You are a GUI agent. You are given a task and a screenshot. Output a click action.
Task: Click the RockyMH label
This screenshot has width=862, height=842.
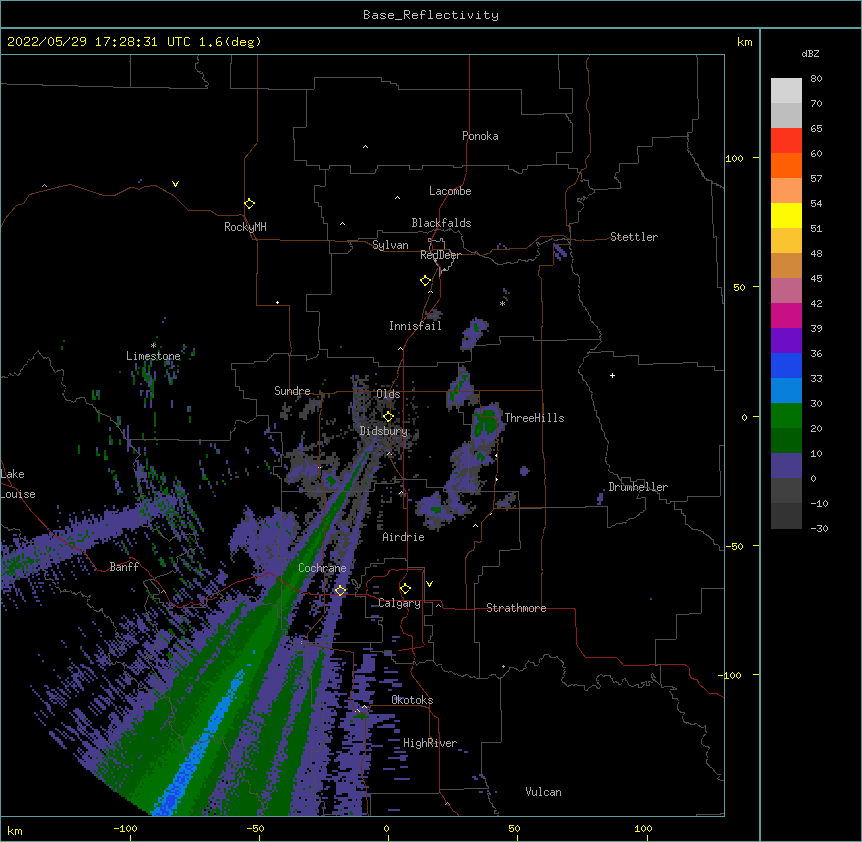click(x=245, y=226)
